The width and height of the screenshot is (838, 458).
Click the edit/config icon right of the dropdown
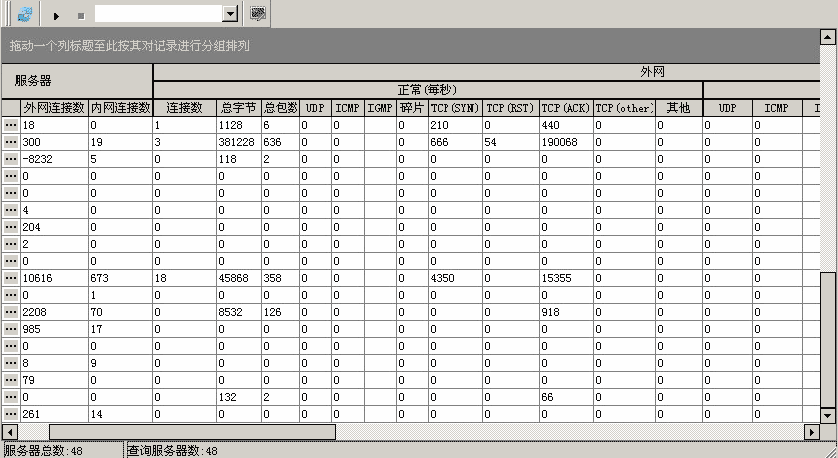coord(258,14)
